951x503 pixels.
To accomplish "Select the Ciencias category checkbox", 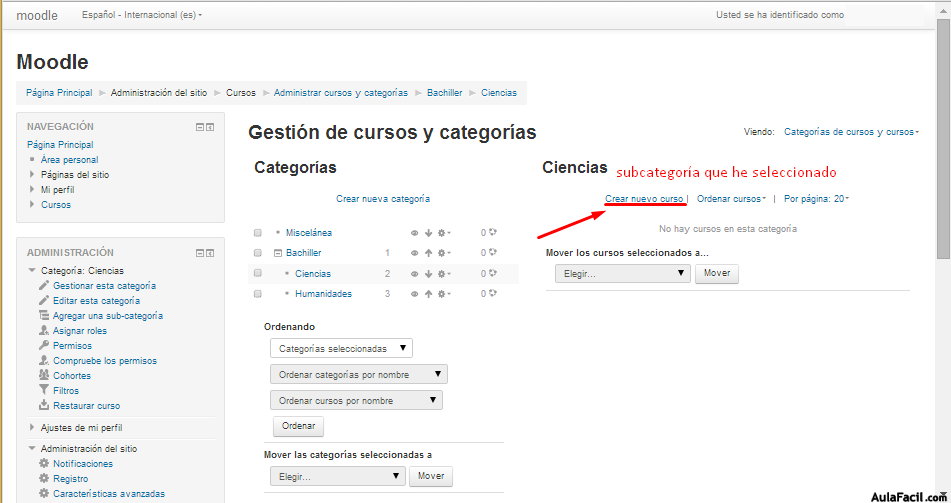I will 258,274.
